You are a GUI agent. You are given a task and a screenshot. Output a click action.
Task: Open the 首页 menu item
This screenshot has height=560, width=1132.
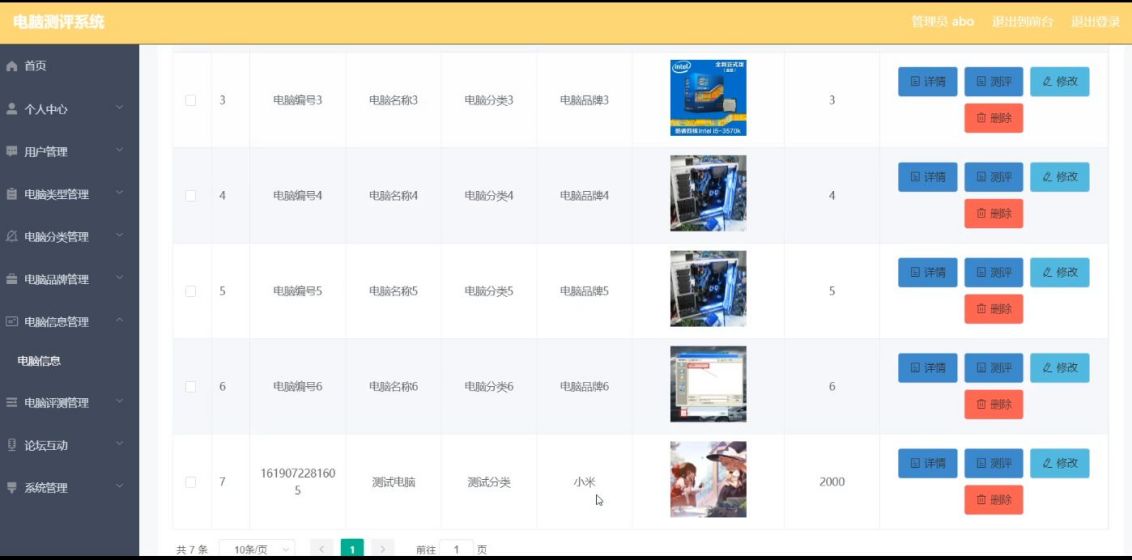click(69, 66)
